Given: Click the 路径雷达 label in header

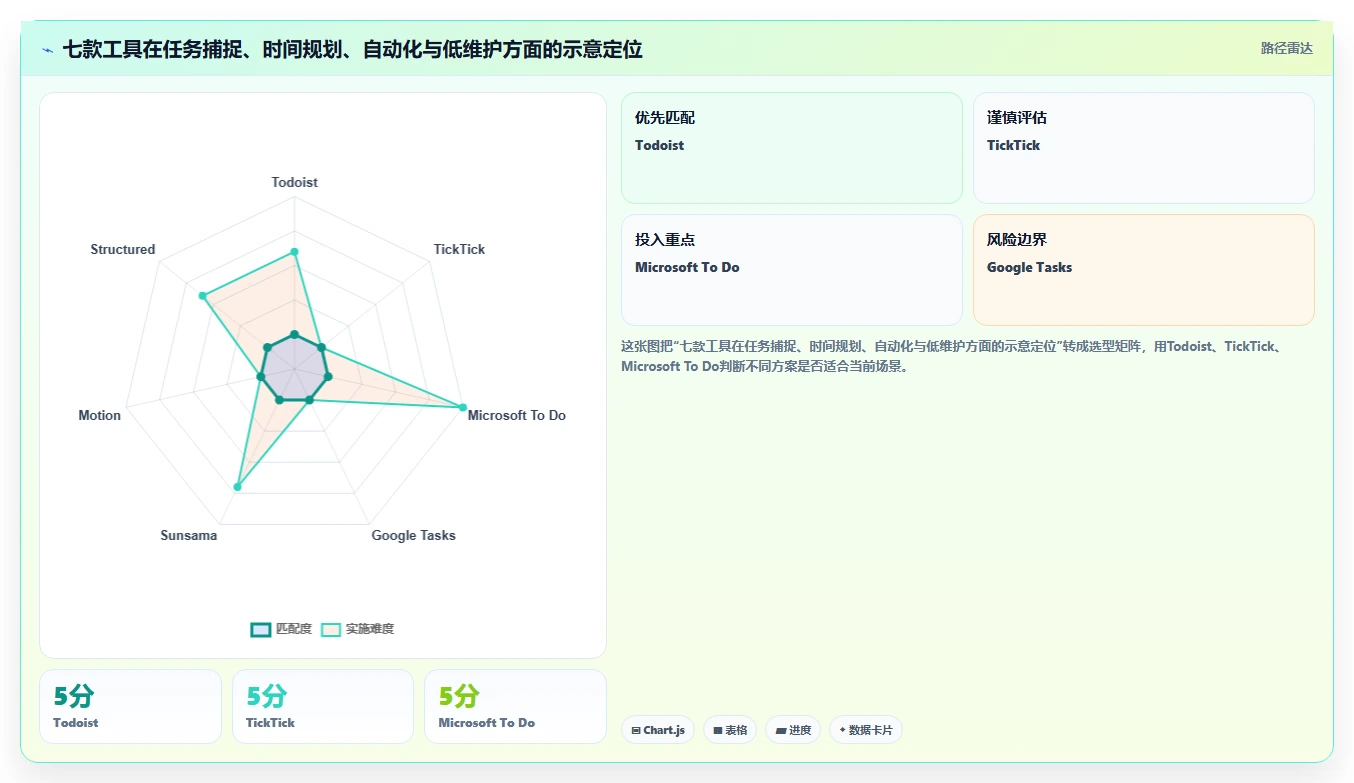Looking at the screenshot, I should pos(1286,48).
